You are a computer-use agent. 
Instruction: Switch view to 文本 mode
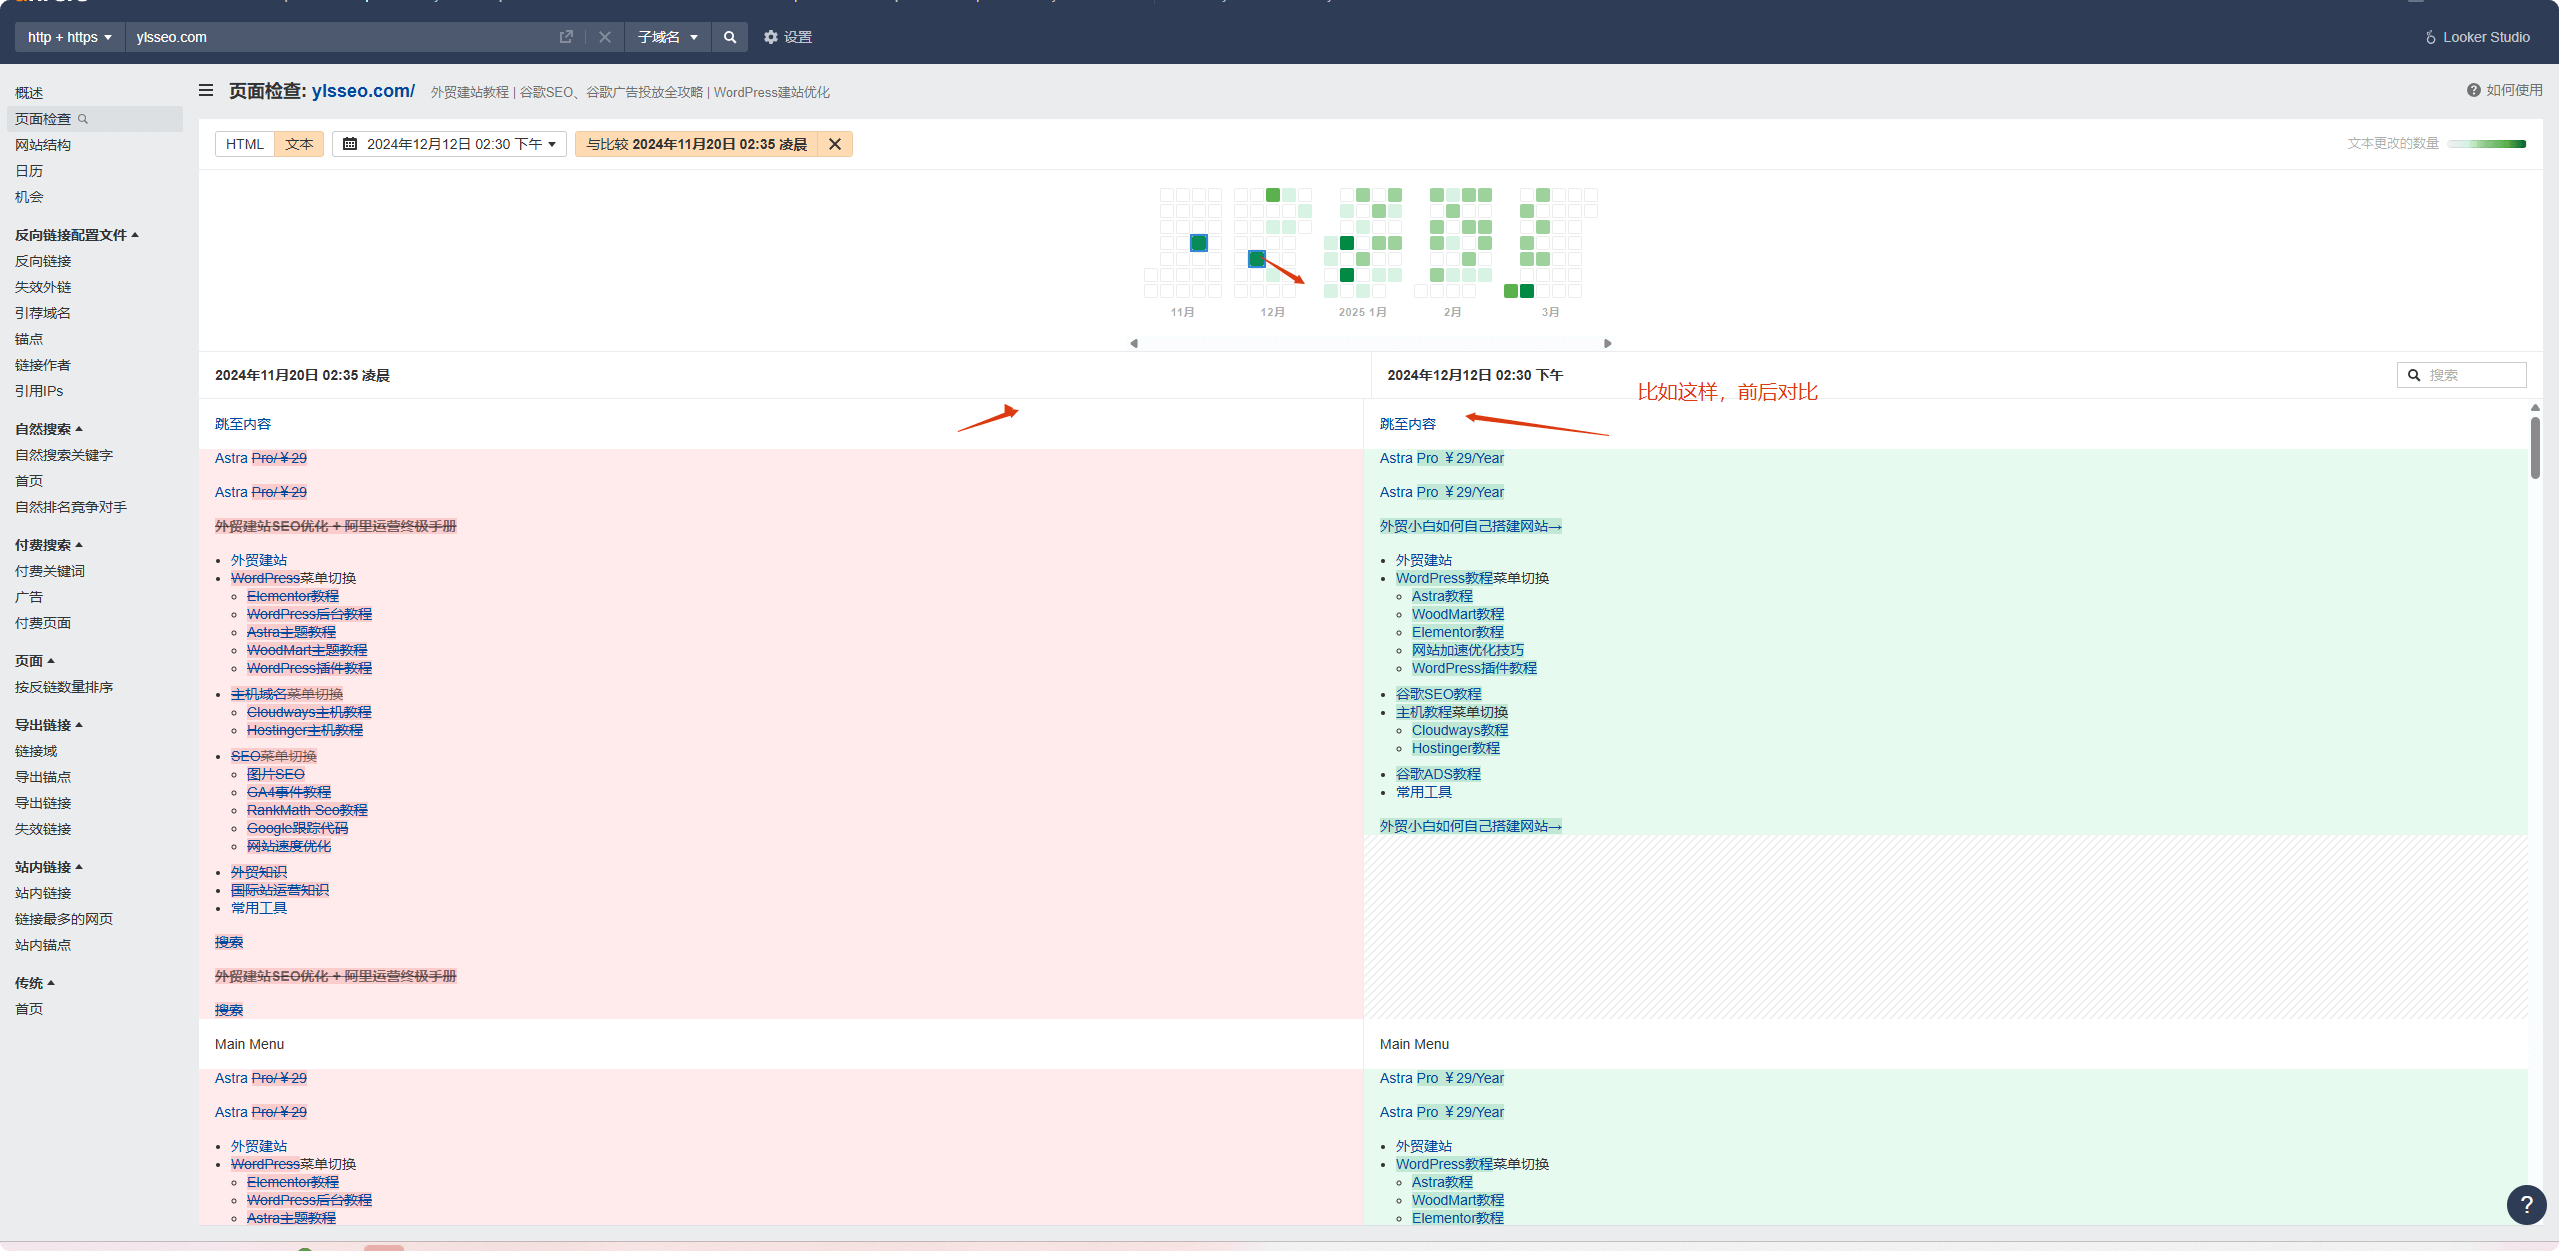pyautogui.click(x=299, y=144)
